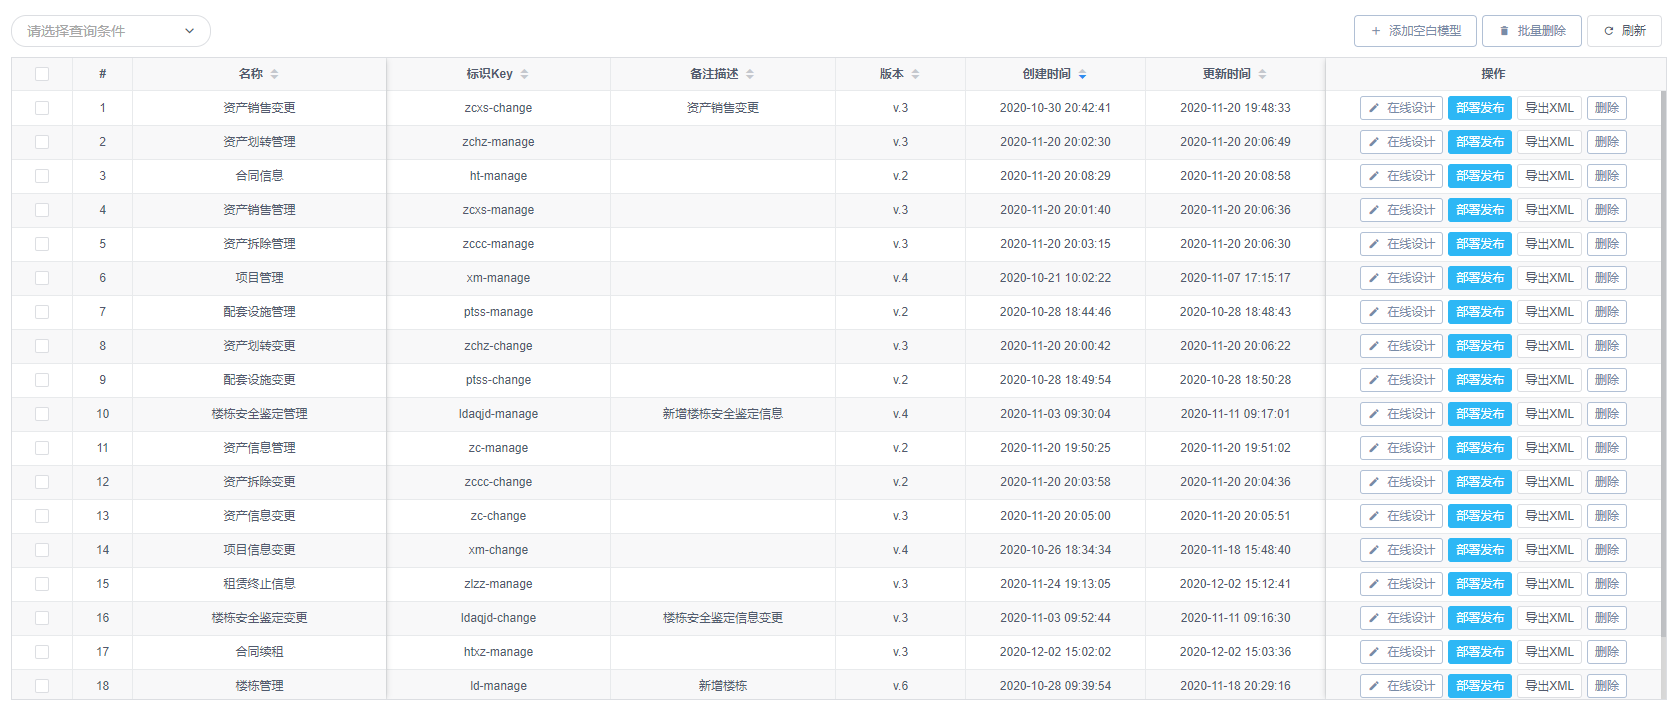Open 在线设计 for 合同信息 row

(1401, 176)
